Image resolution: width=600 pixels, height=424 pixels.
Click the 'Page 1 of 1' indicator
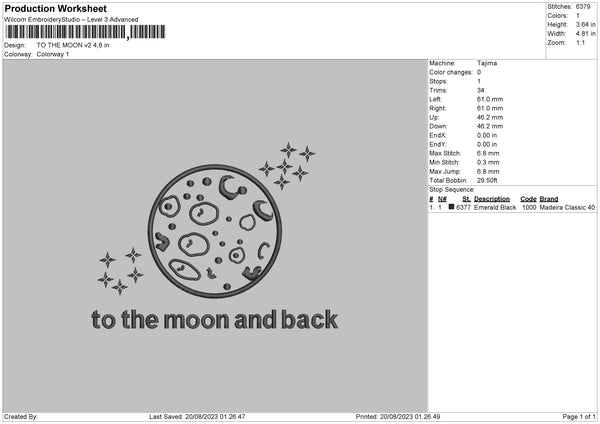pyautogui.click(x=579, y=417)
